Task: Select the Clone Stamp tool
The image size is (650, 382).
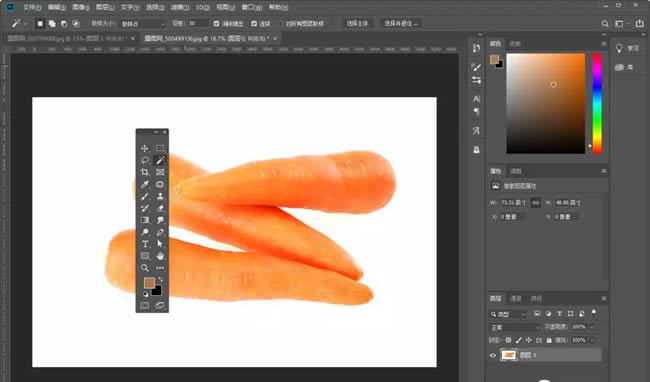Action: (x=160, y=196)
